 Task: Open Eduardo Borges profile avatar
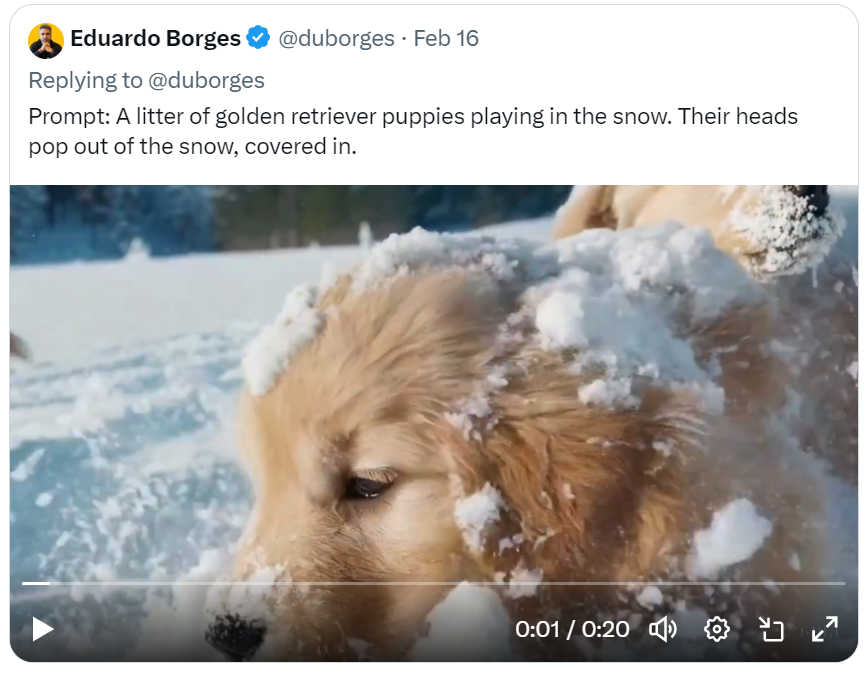(x=46, y=41)
